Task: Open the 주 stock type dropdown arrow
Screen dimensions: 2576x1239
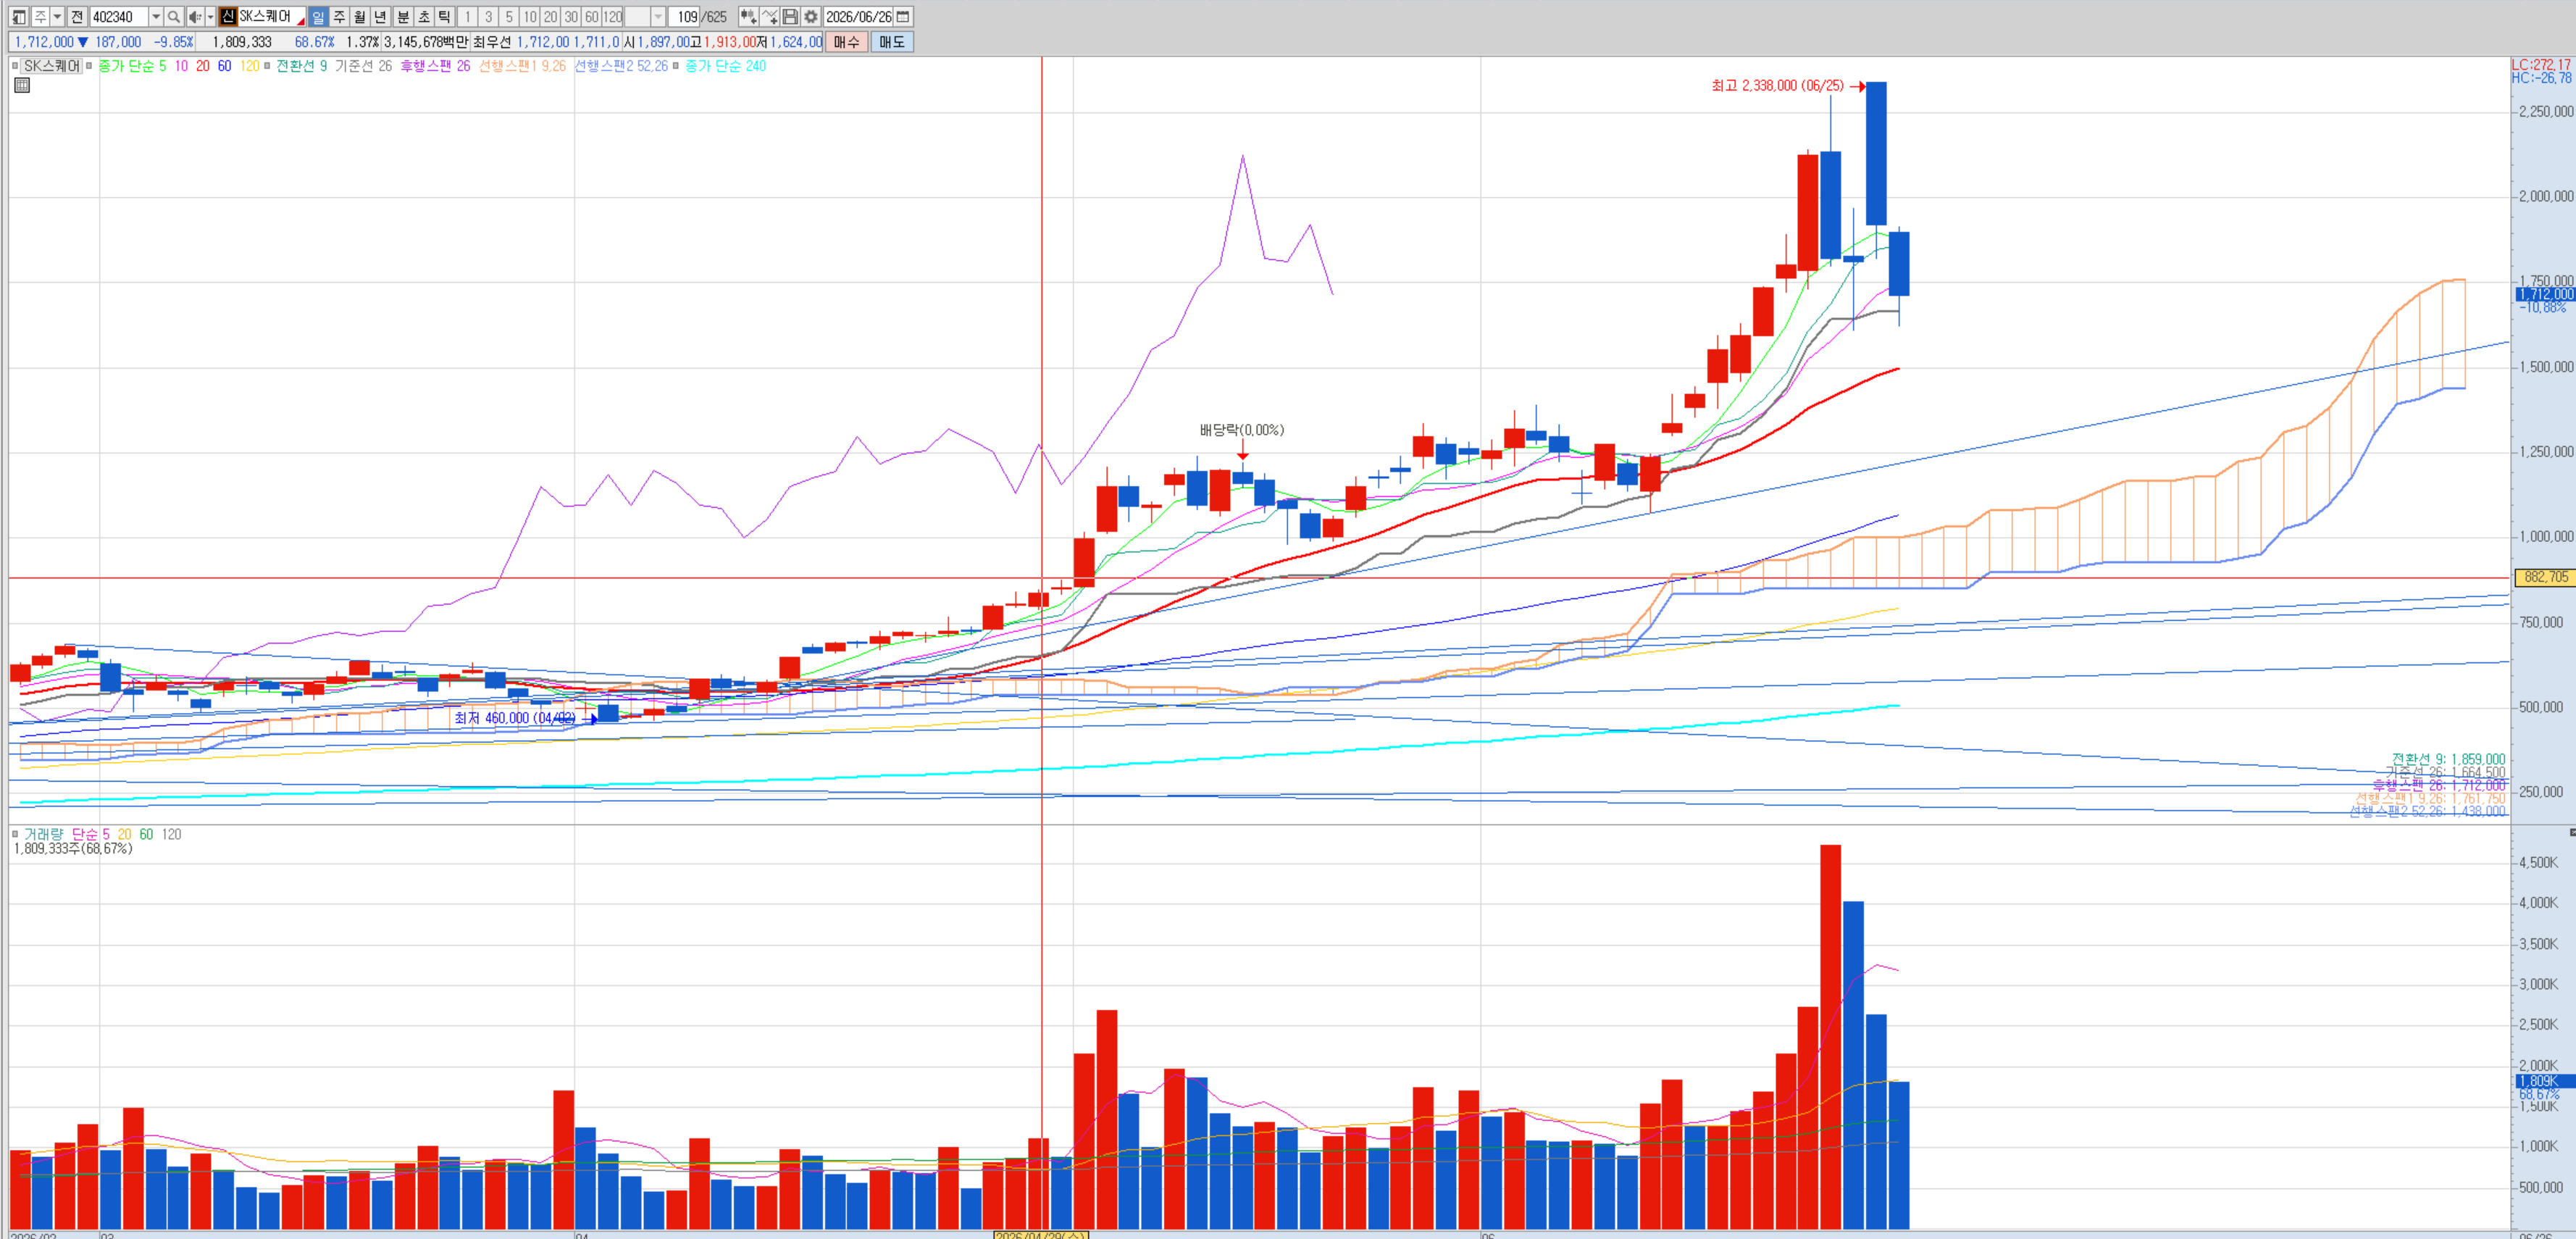Action: click(x=57, y=17)
